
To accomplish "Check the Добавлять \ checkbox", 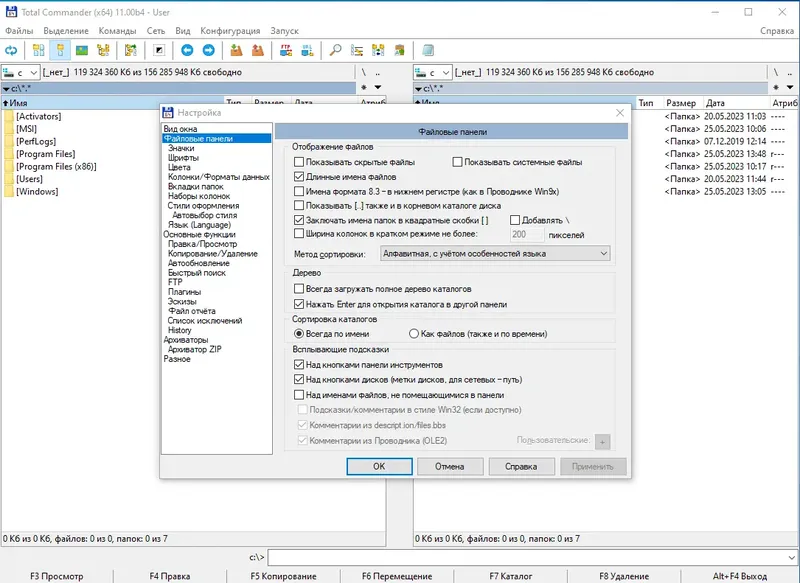I will [x=515, y=220].
